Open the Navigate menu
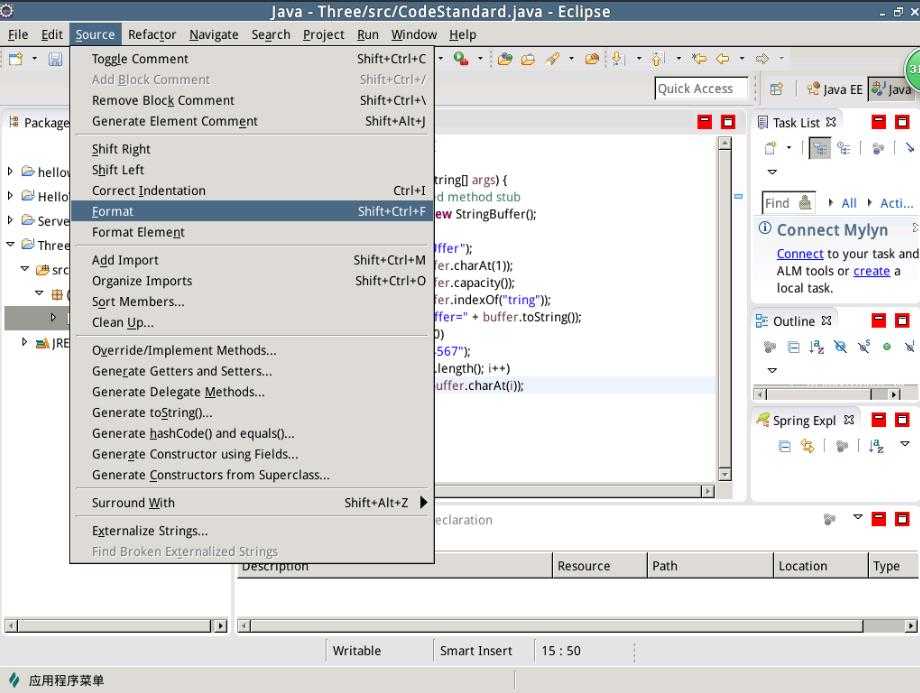 tap(214, 35)
